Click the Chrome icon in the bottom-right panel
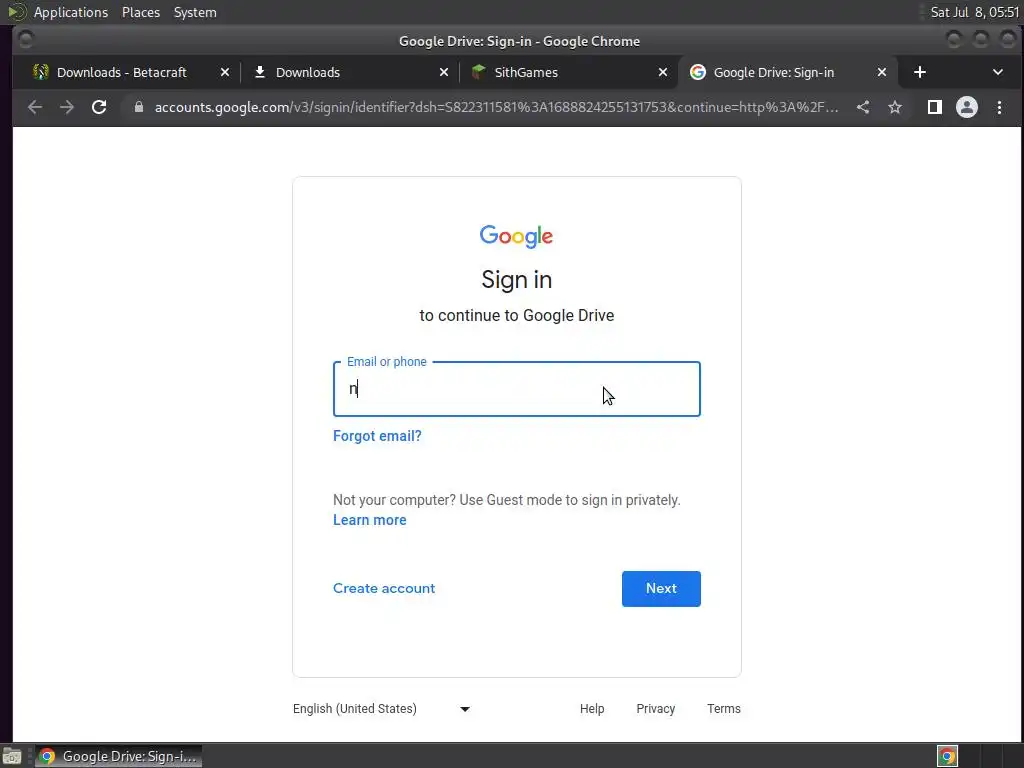This screenshot has width=1024, height=768. (947, 756)
